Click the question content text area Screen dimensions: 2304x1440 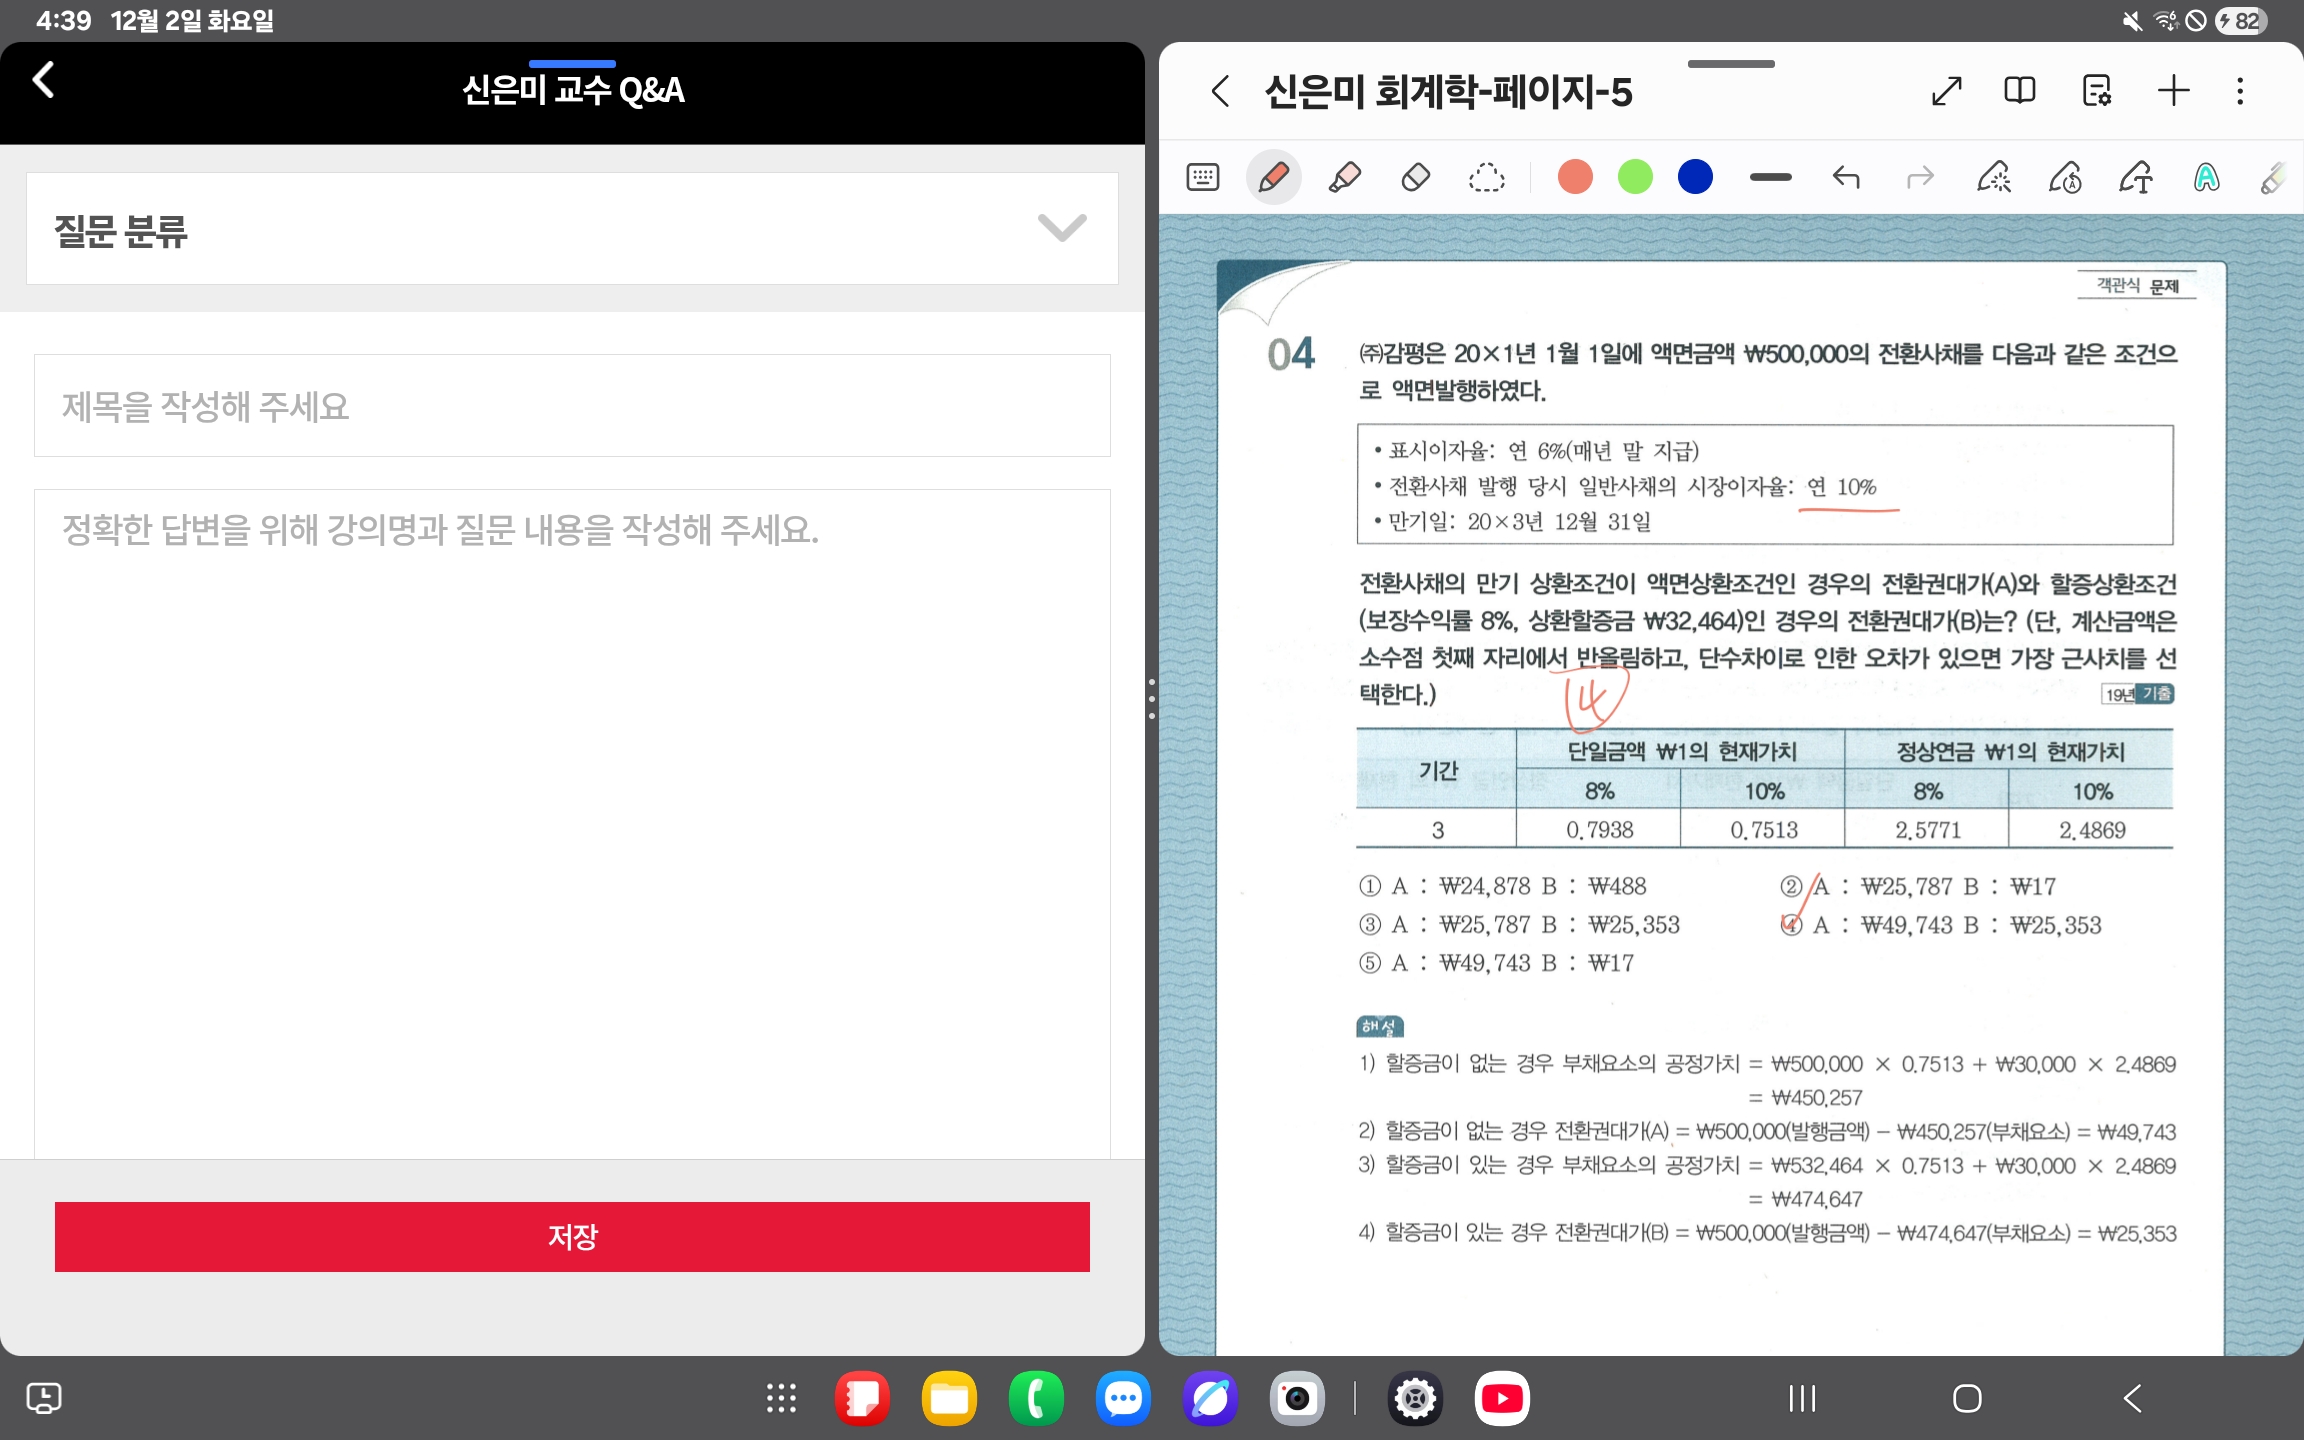pyautogui.click(x=572, y=820)
